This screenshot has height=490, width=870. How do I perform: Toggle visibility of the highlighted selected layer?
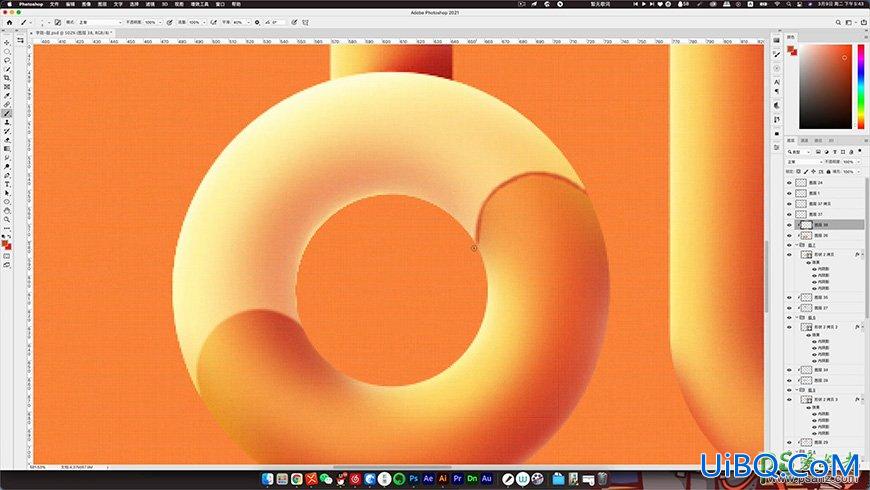(789, 225)
